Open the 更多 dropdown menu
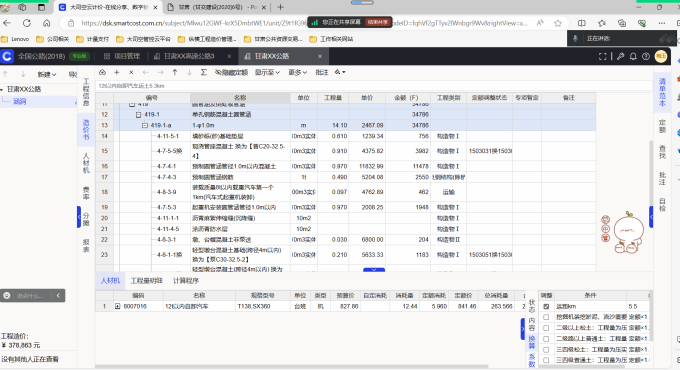This screenshot has width=680, height=370. click(x=298, y=72)
